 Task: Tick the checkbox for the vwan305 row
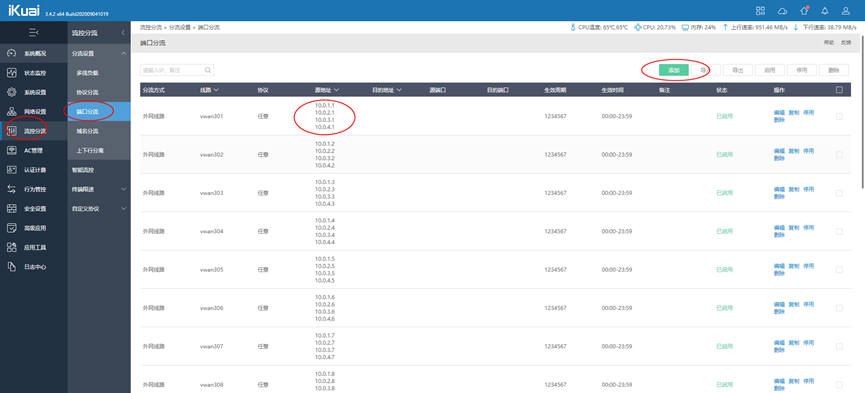pos(839,270)
